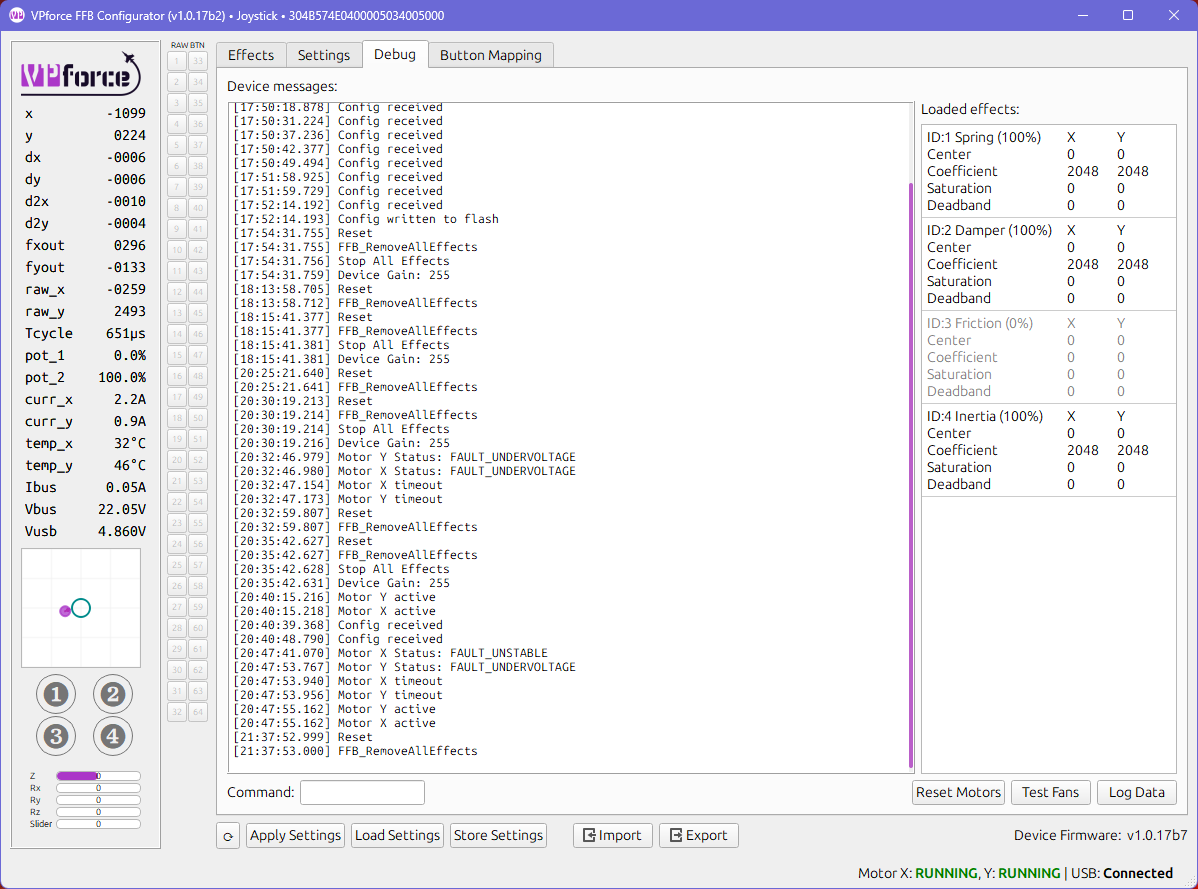Click the VPforce app icon in title bar
Screen dimensions: 1198x889
point(16,15)
